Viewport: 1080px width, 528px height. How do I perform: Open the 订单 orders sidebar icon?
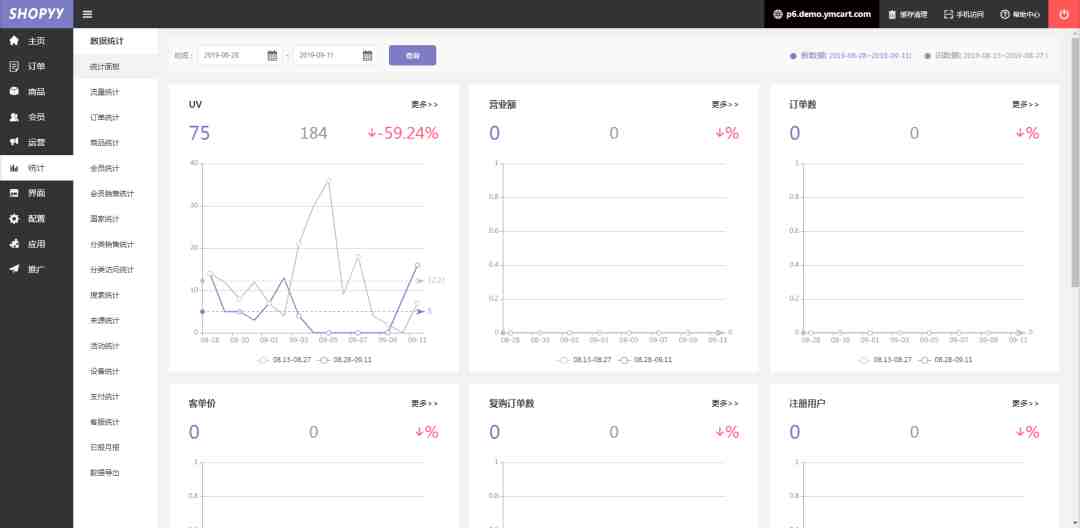click(x=14, y=66)
